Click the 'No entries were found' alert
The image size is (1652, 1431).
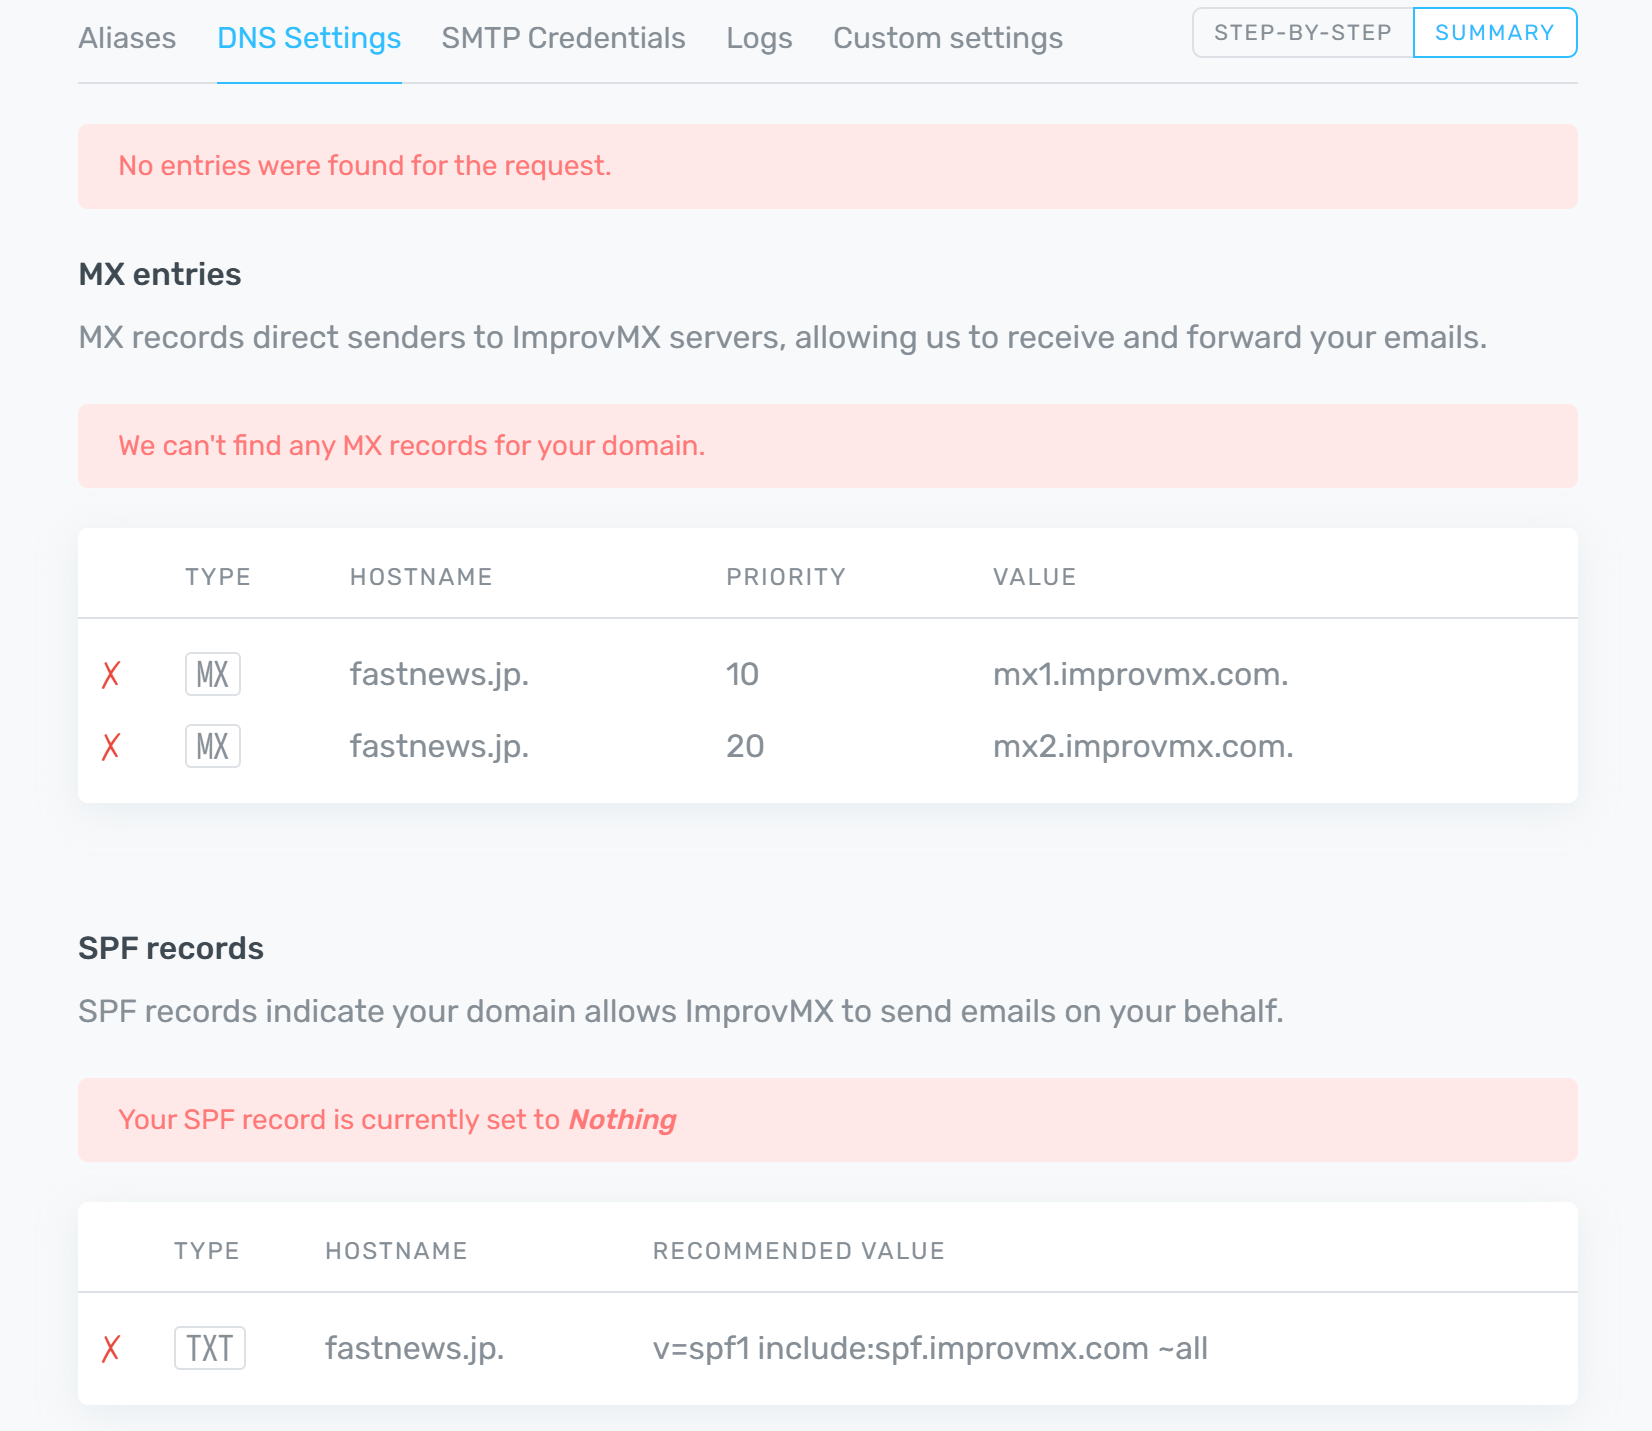tap(828, 166)
